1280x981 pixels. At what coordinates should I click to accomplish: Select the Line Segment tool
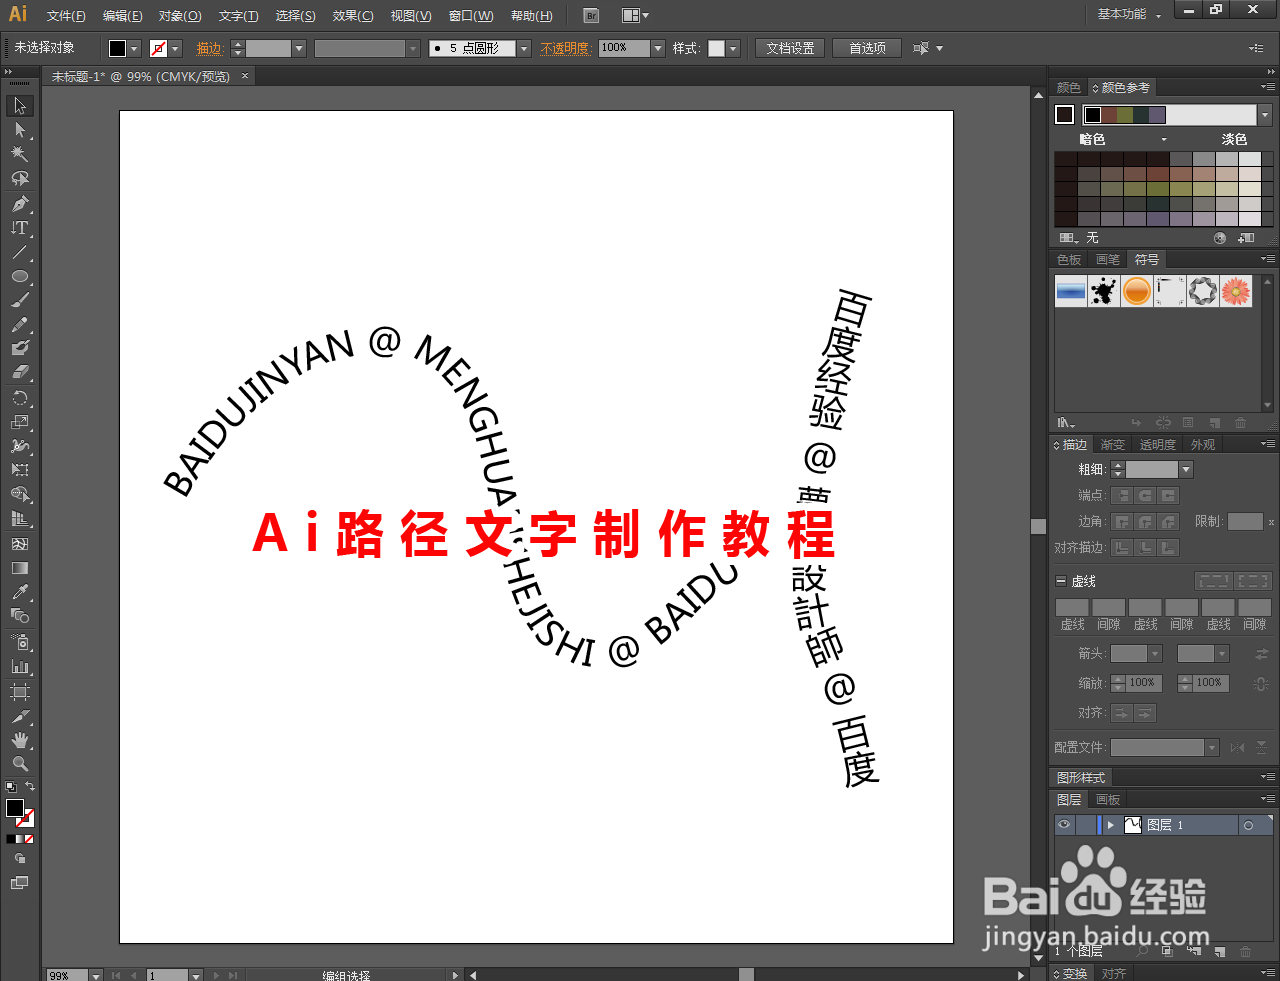(19, 252)
